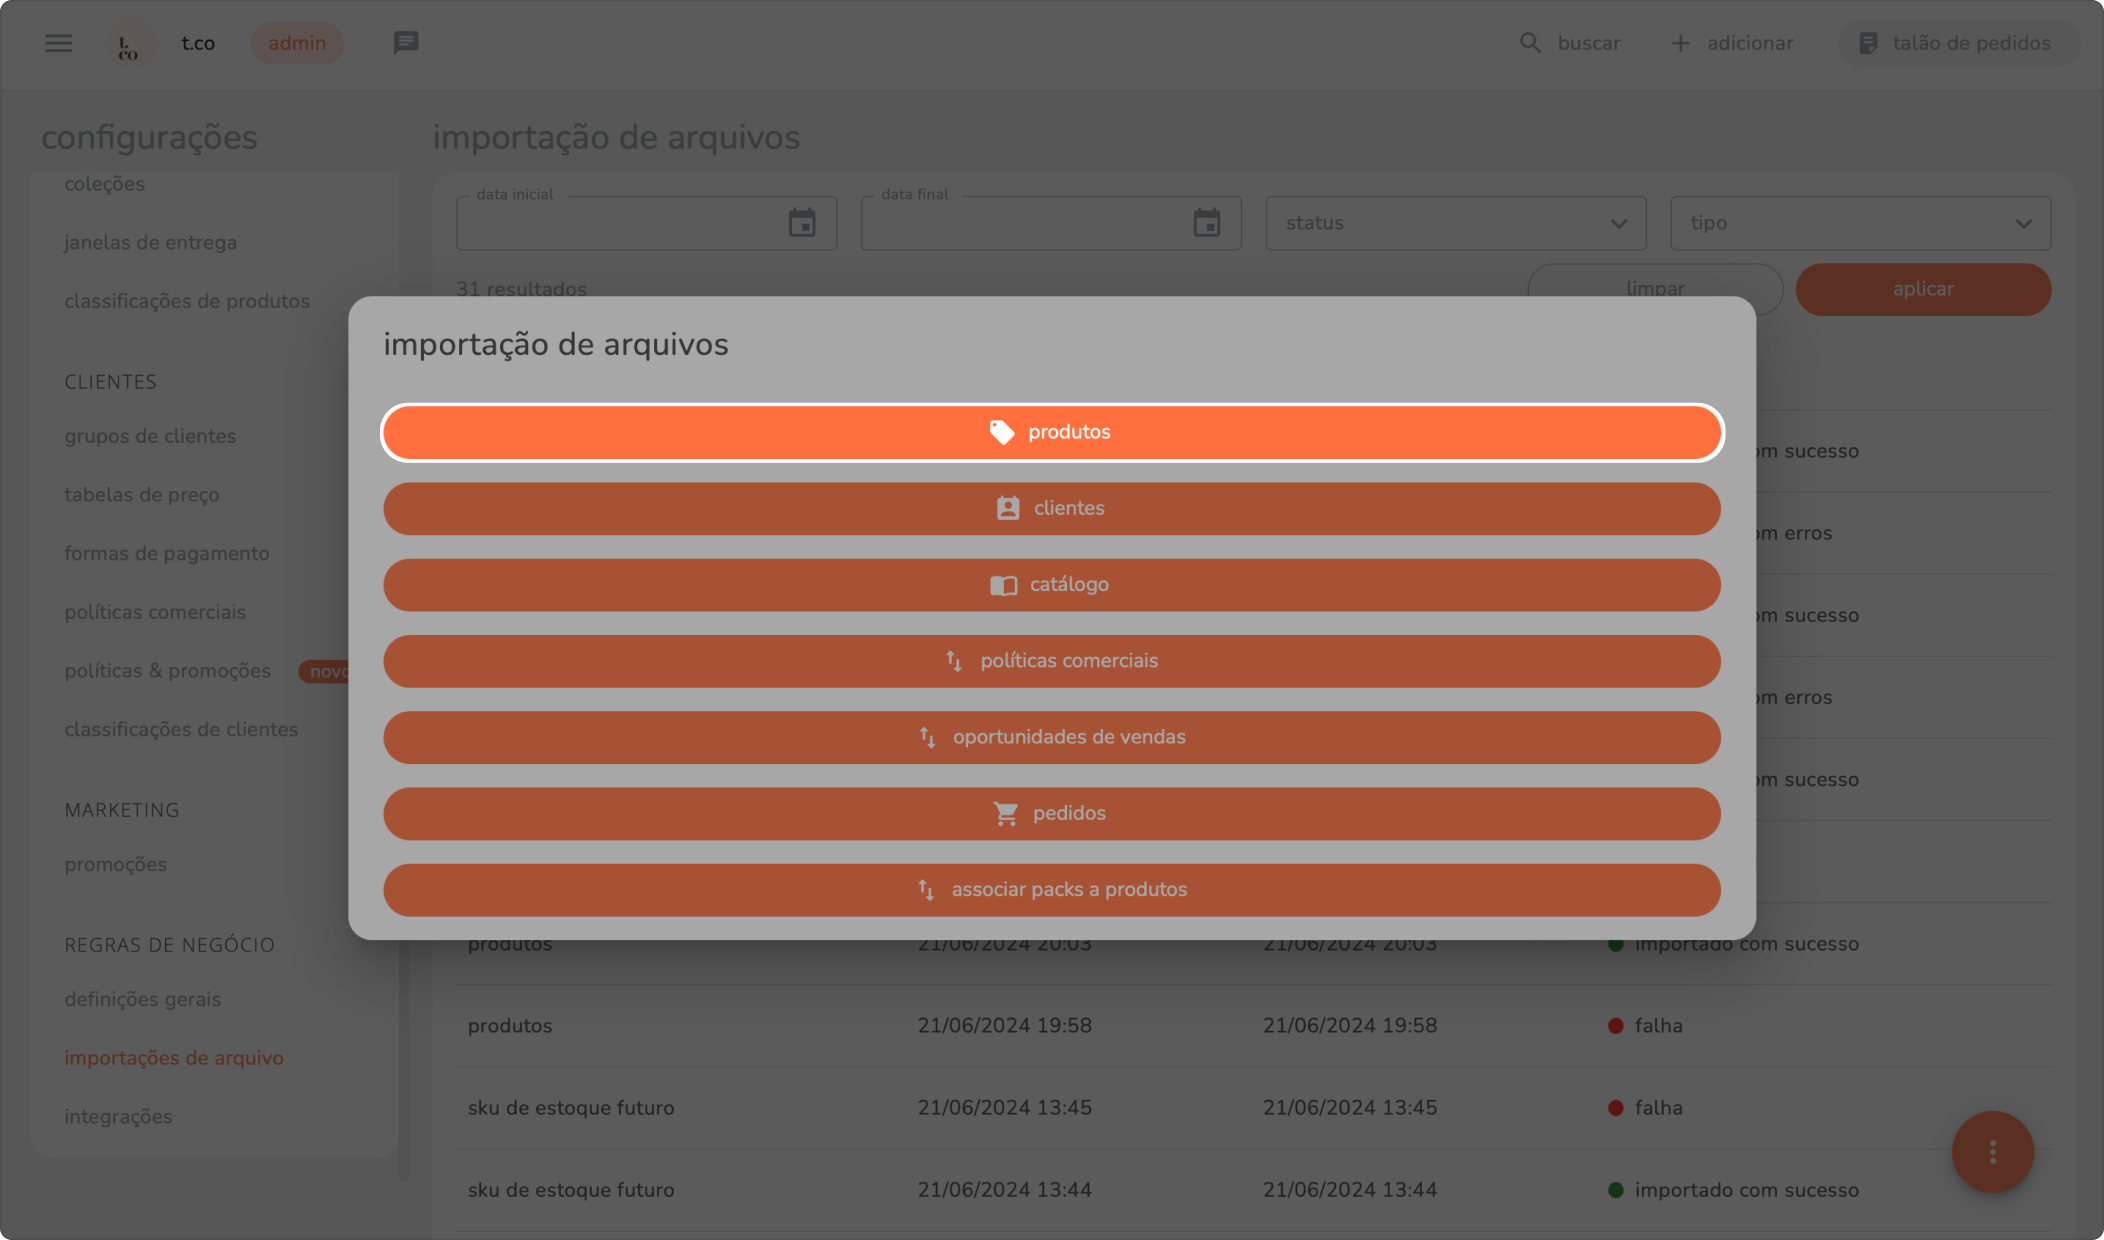Choose clientes import option
Image resolution: width=2104 pixels, height=1240 pixels.
[1051, 508]
